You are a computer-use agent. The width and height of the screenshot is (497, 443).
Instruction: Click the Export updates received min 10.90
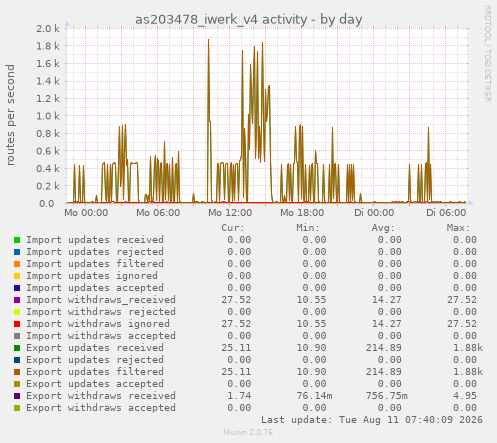pyautogui.click(x=311, y=348)
